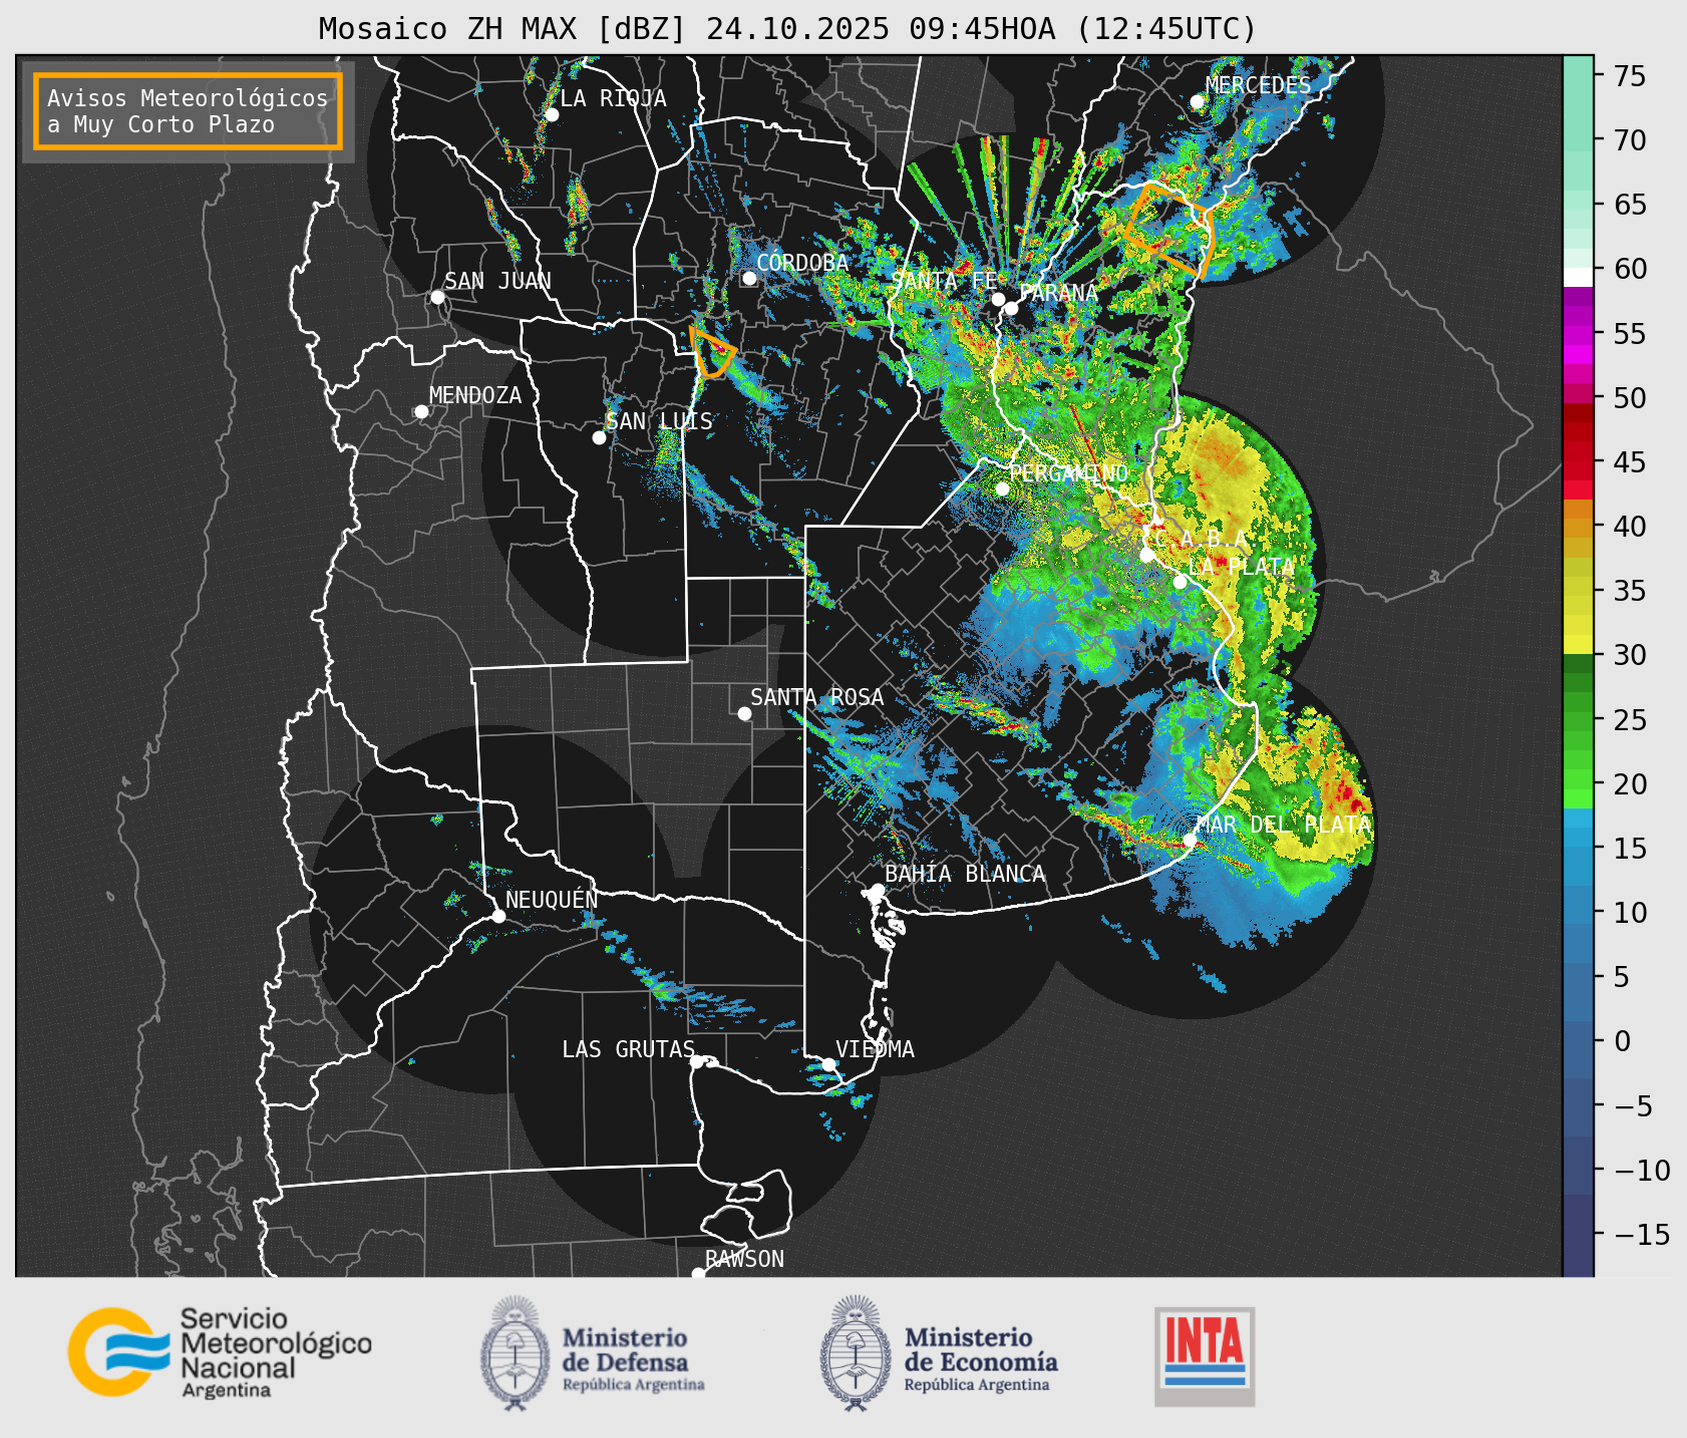
Task: Click the VIEDMA city label
Action: coord(875,1049)
